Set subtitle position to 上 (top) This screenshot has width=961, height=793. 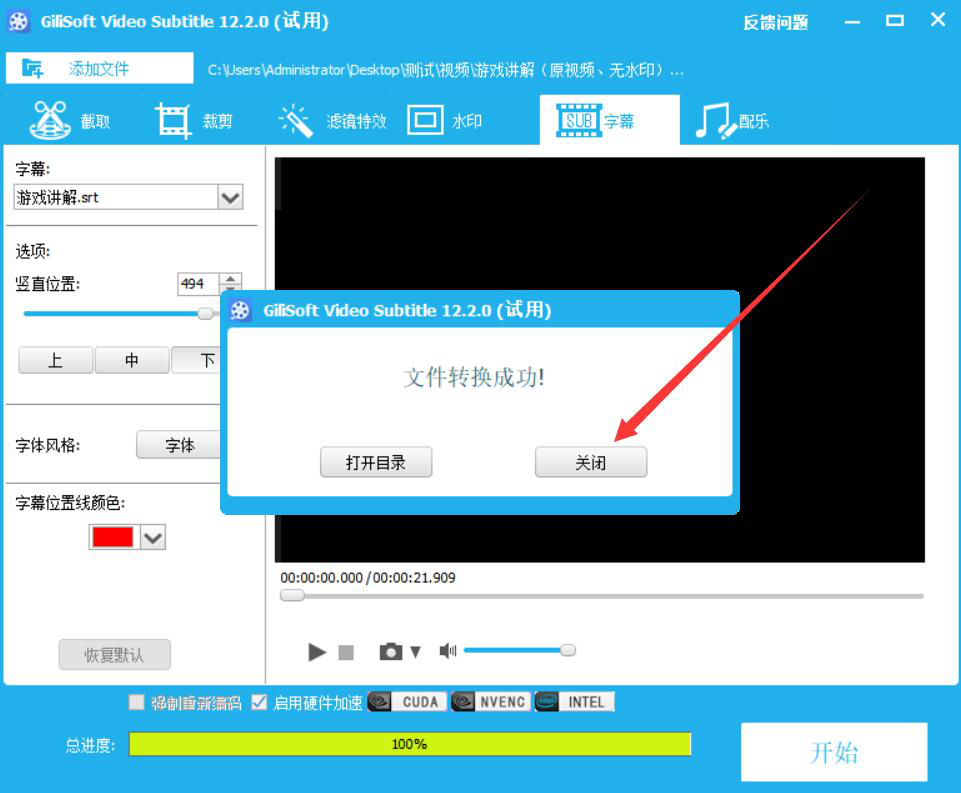tap(56, 360)
